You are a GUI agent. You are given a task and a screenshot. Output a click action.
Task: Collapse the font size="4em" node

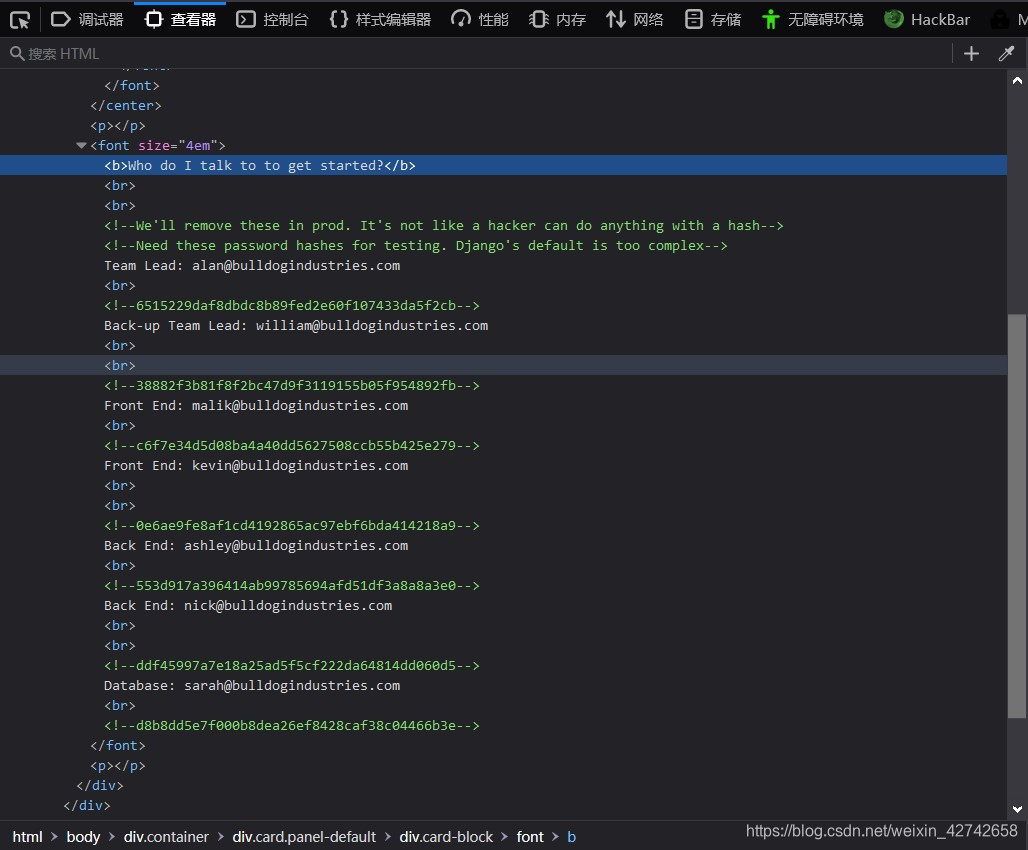point(81,146)
